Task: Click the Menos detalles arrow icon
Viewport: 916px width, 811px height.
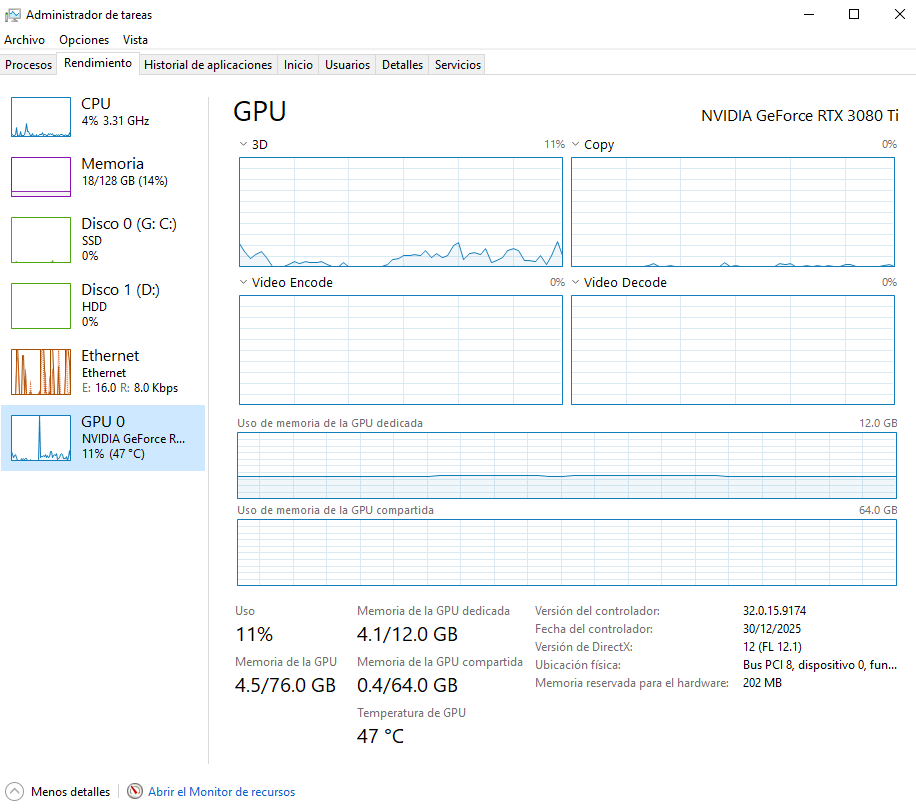Action: click(14, 791)
